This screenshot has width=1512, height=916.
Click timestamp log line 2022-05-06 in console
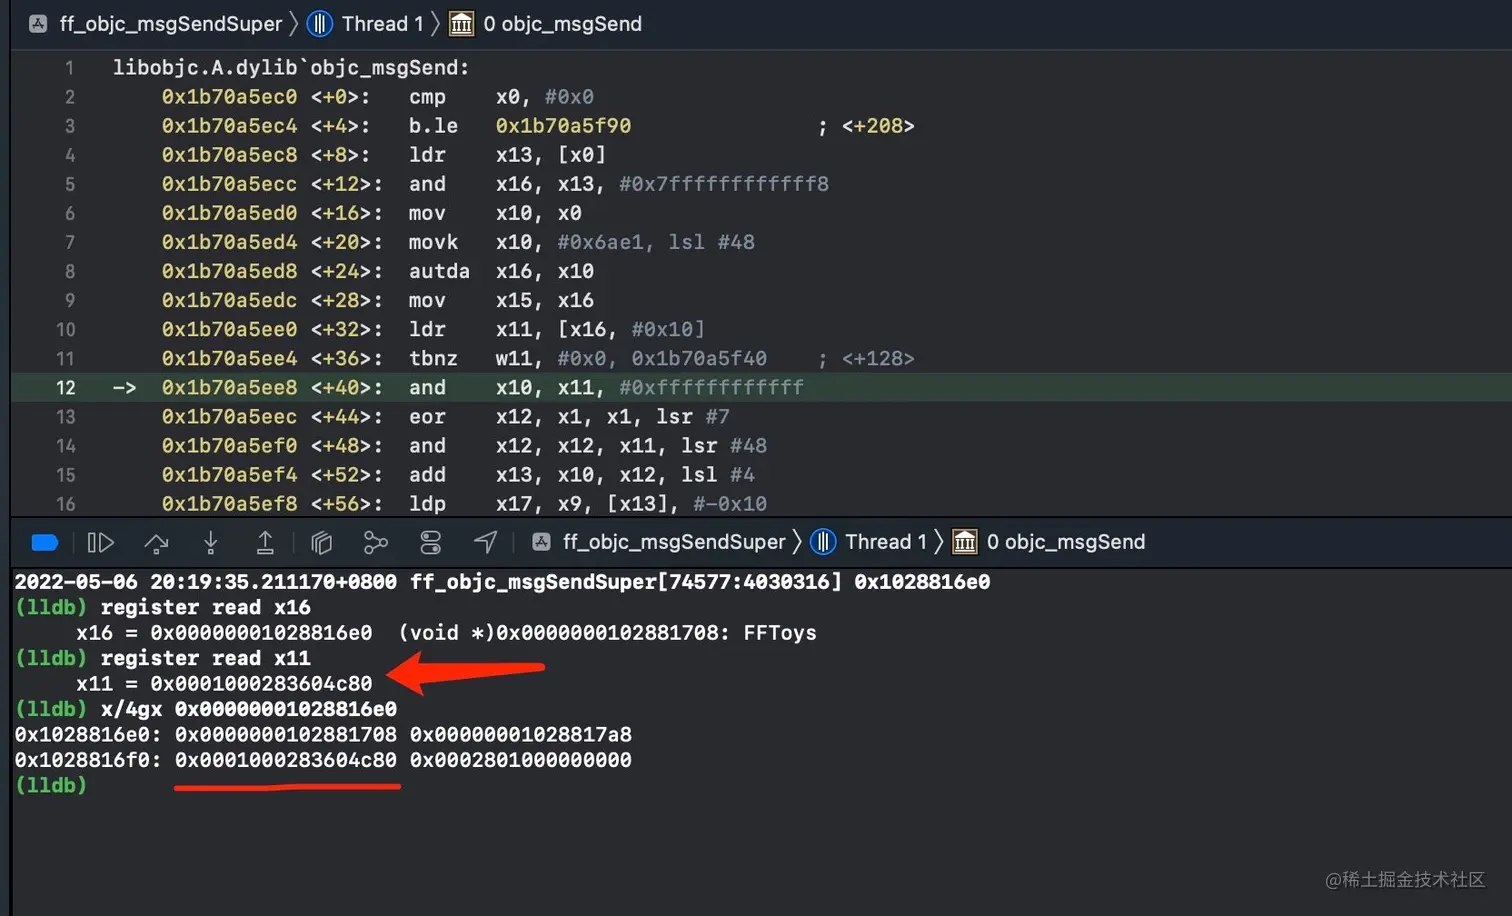pos(502,582)
